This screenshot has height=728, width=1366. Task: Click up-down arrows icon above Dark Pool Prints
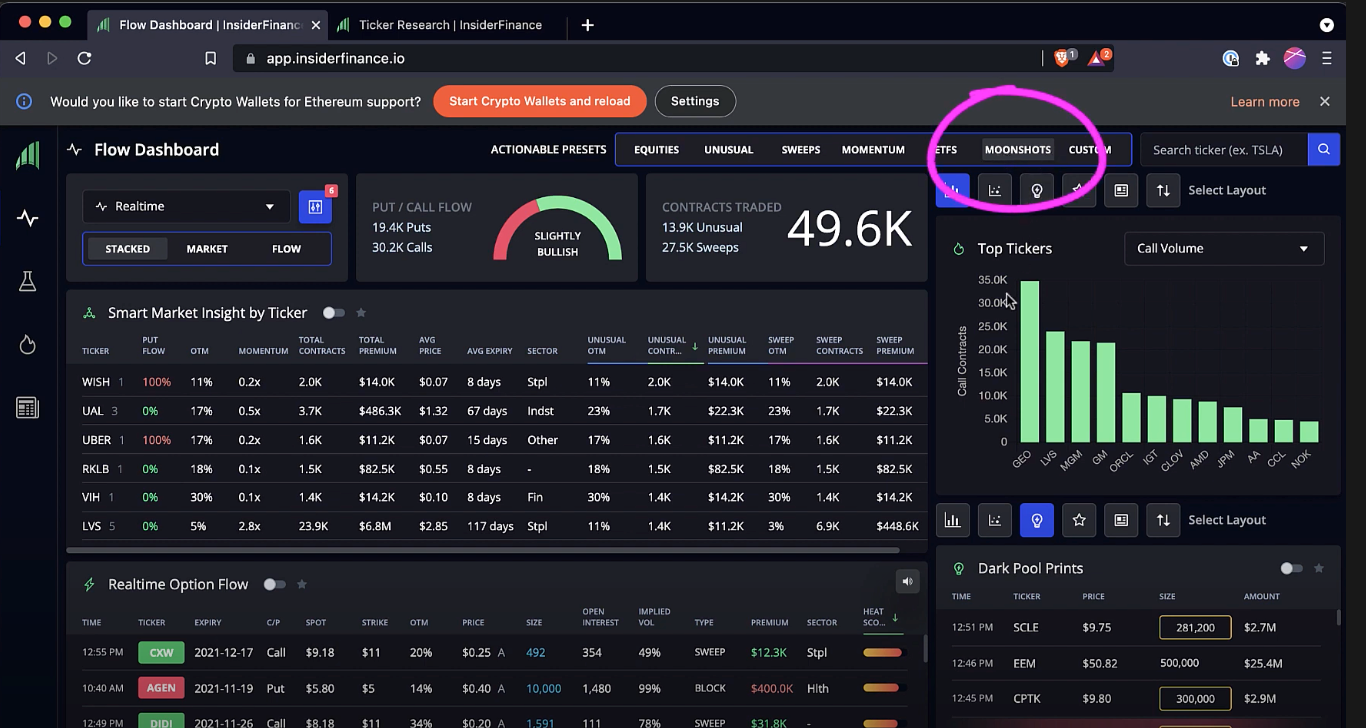[1163, 520]
